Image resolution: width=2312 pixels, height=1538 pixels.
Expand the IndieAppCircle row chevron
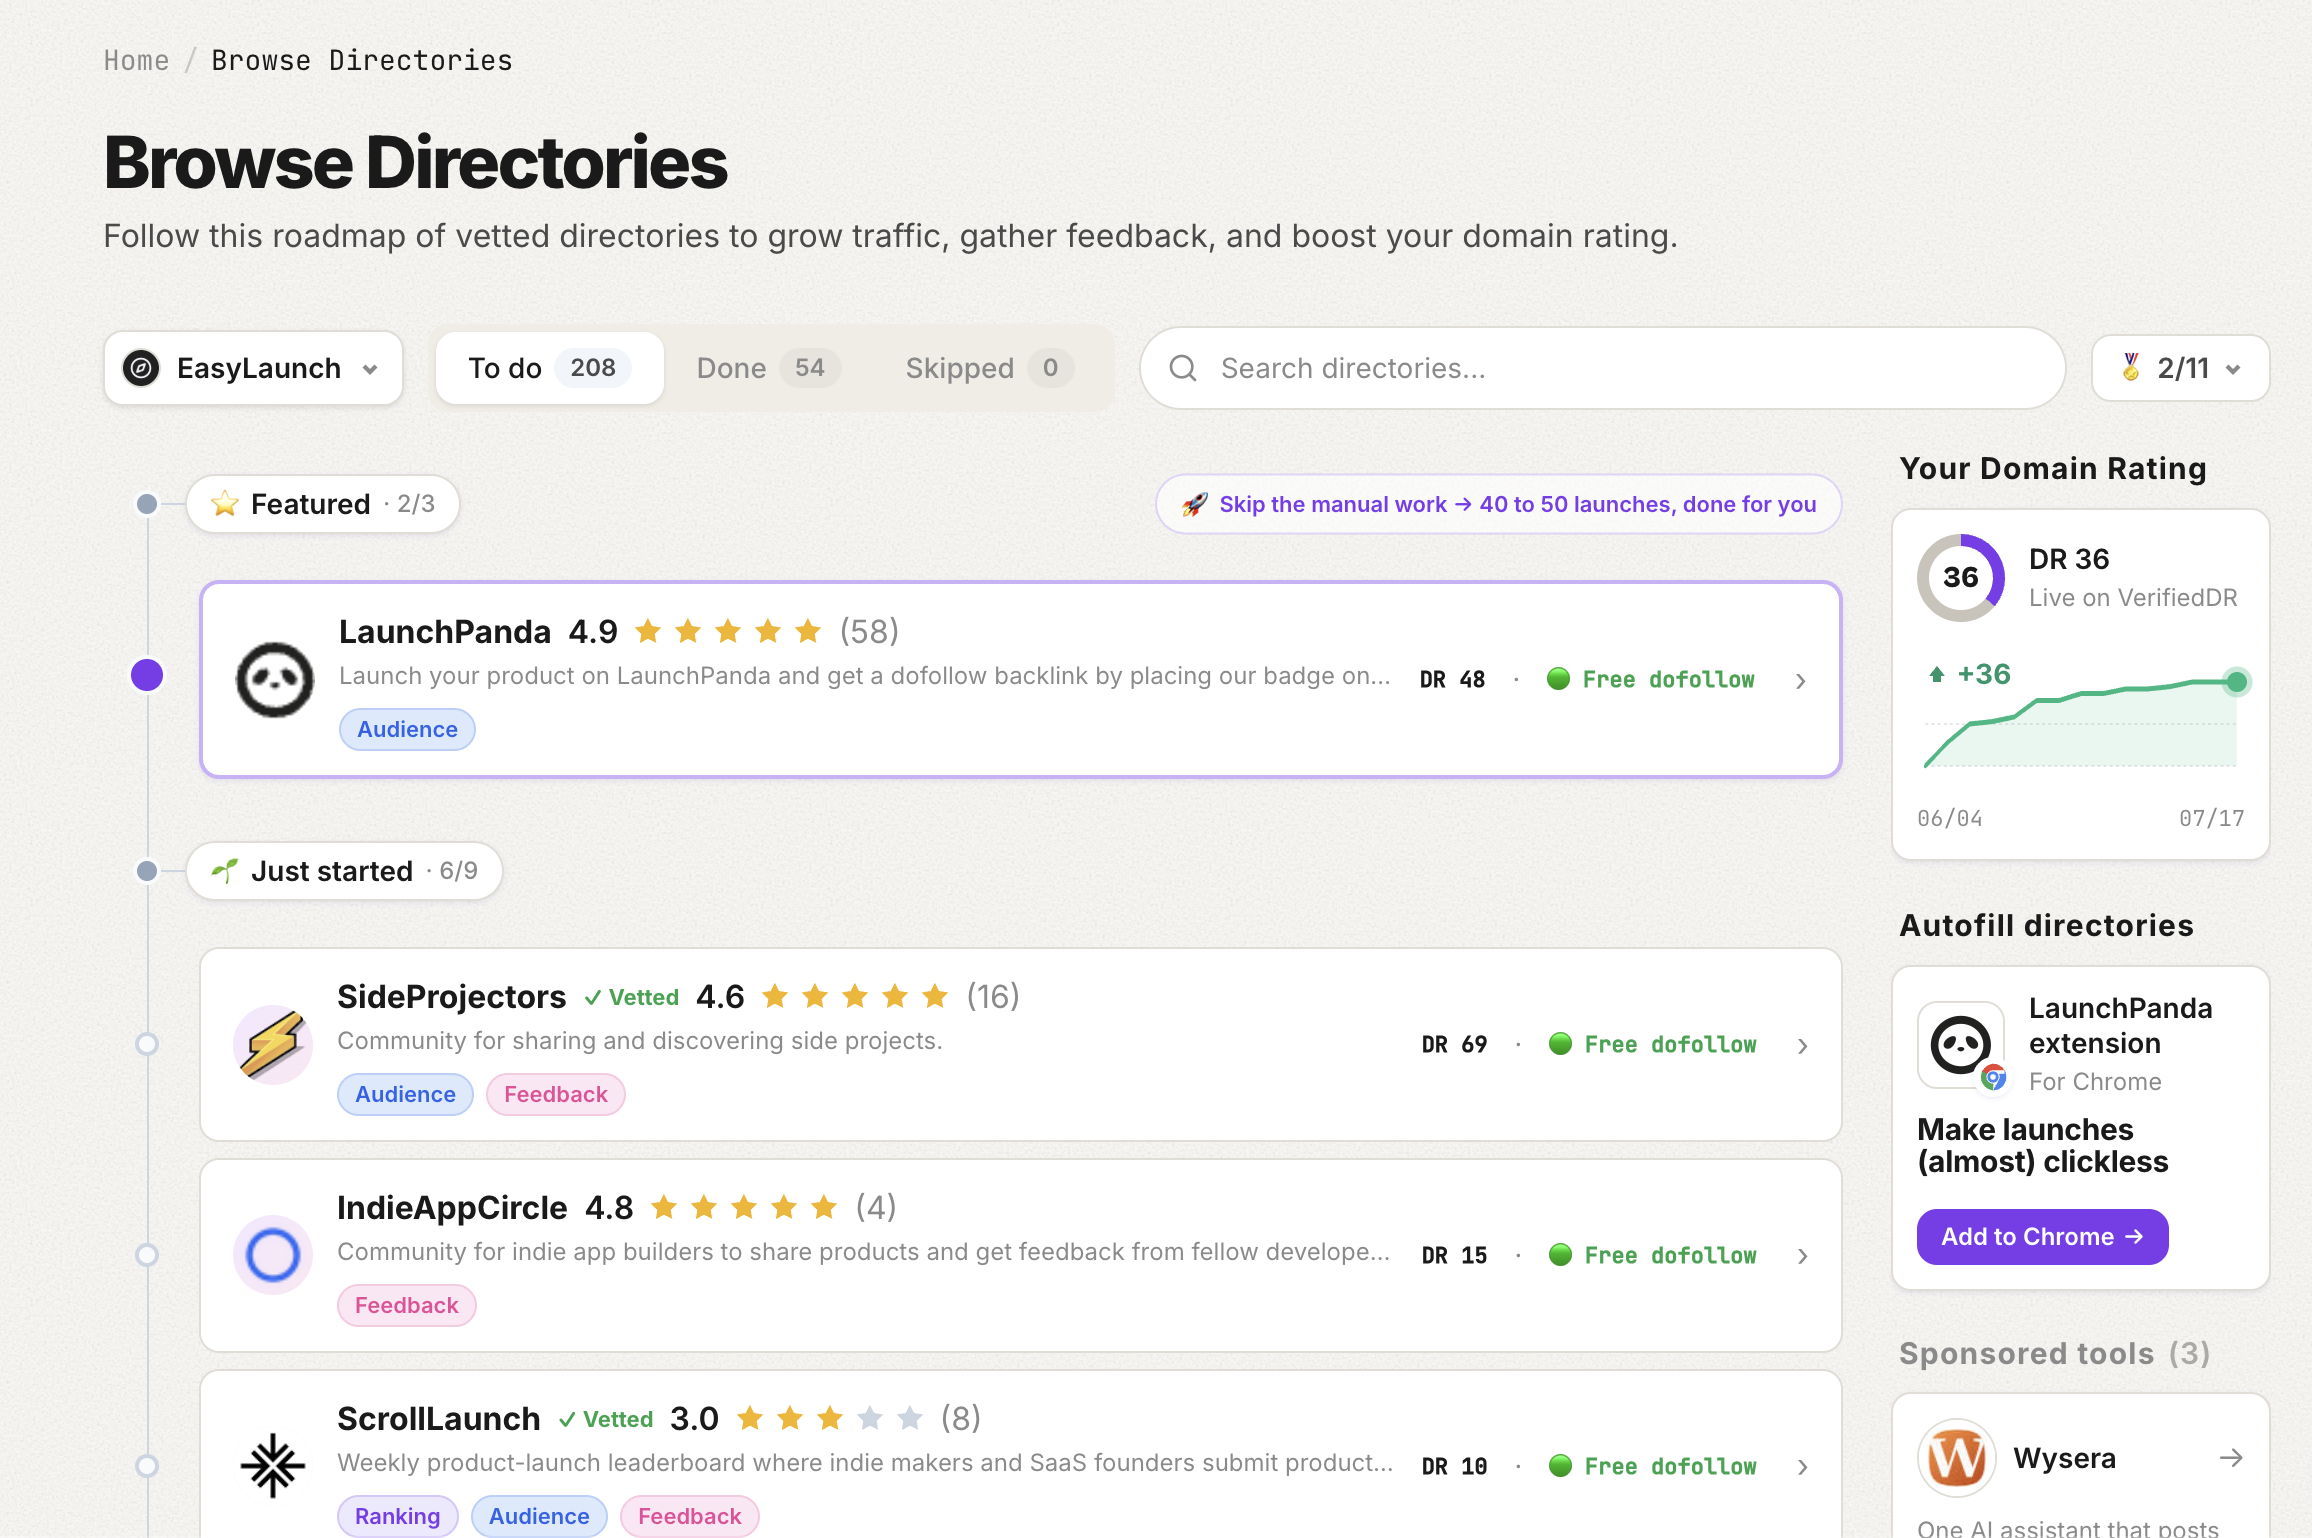point(1803,1256)
